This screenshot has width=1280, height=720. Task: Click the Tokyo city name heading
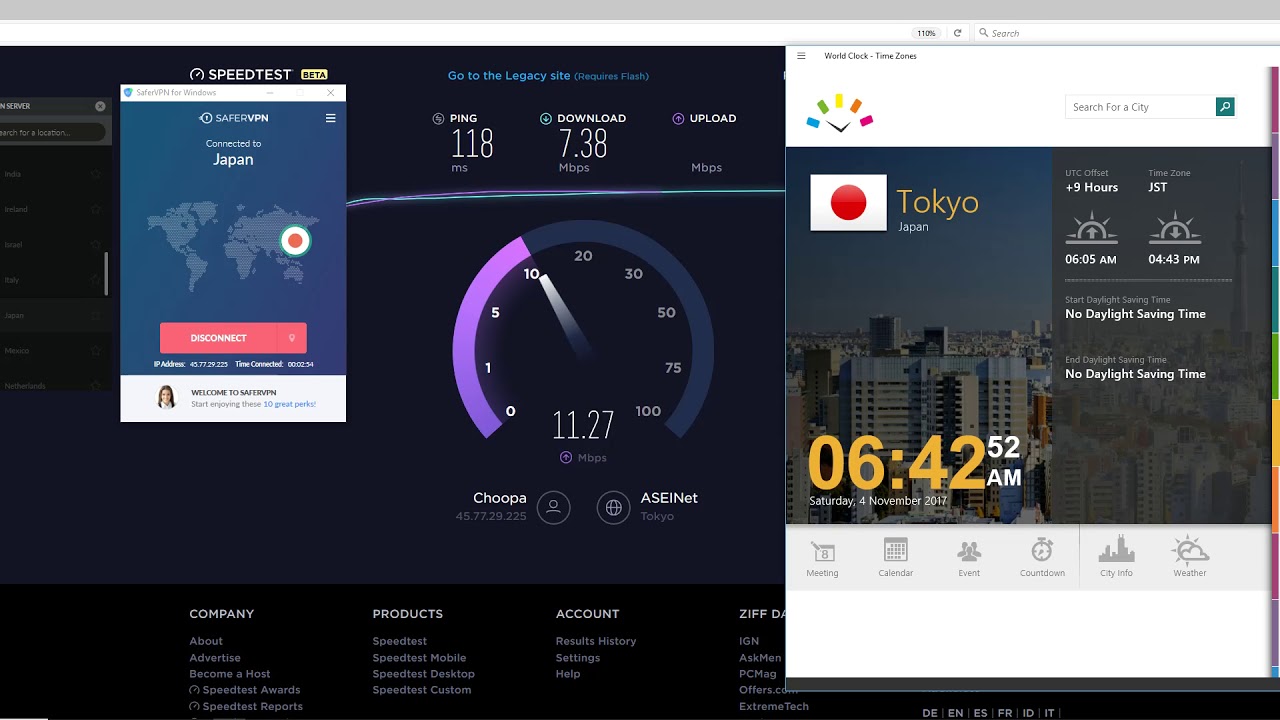(x=938, y=202)
